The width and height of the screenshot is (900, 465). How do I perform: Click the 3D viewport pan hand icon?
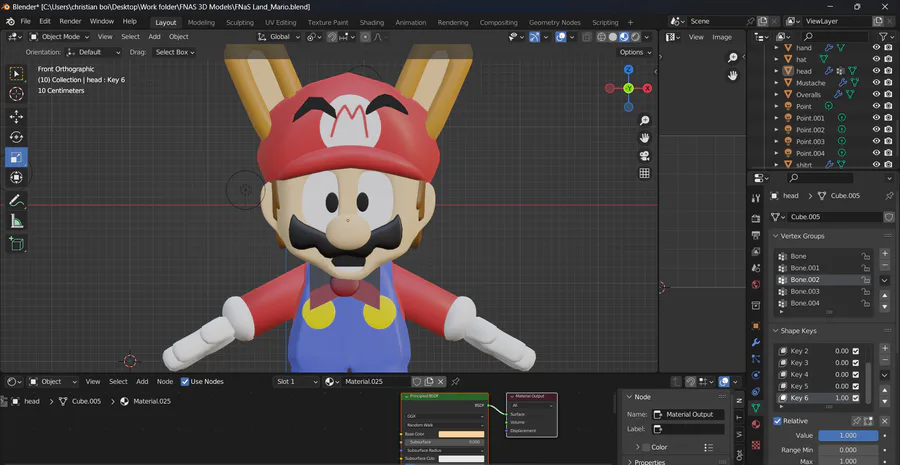[645, 138]
